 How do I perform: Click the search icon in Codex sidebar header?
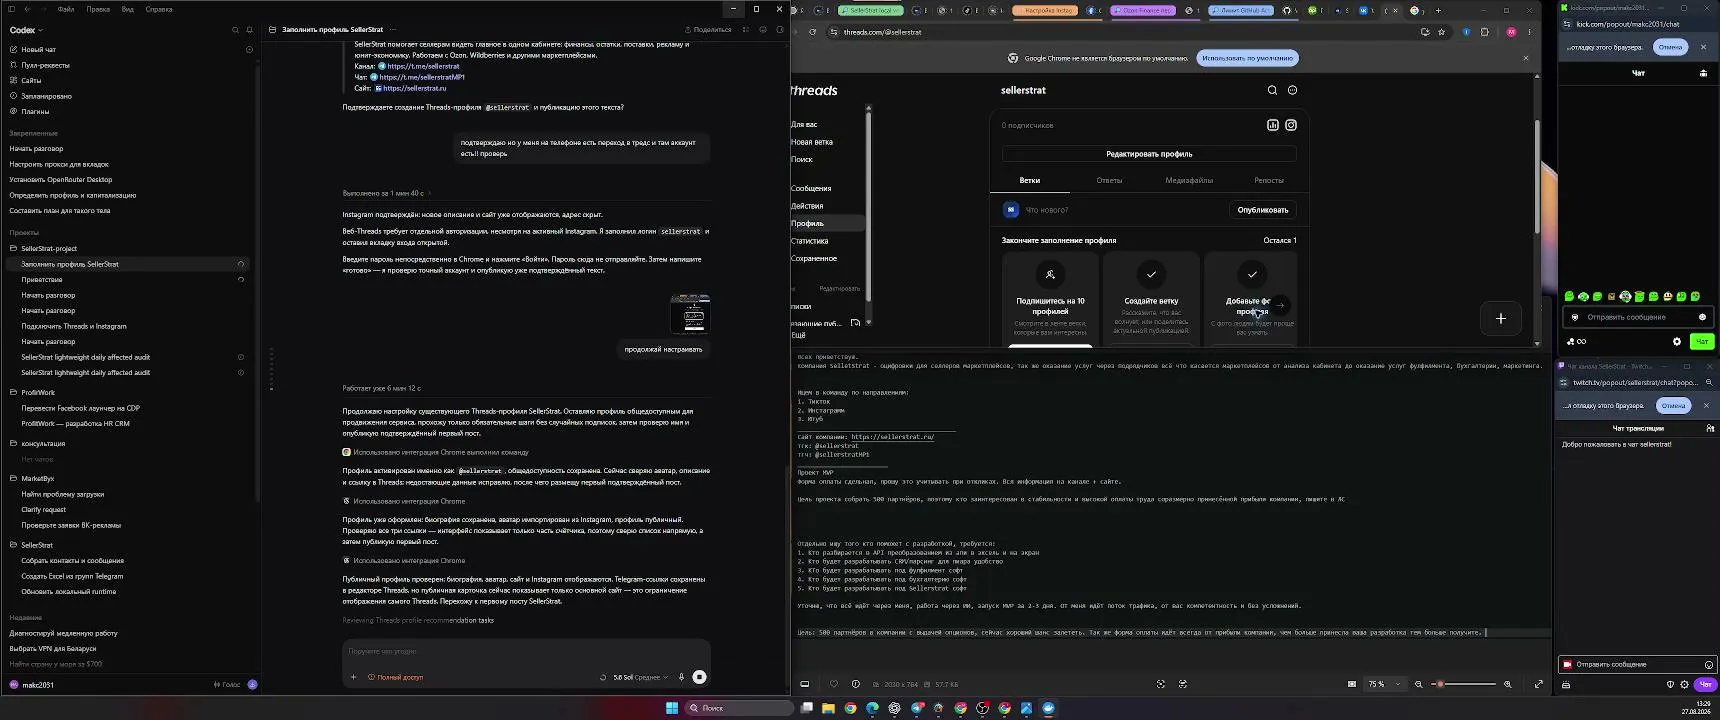[235, 30]
